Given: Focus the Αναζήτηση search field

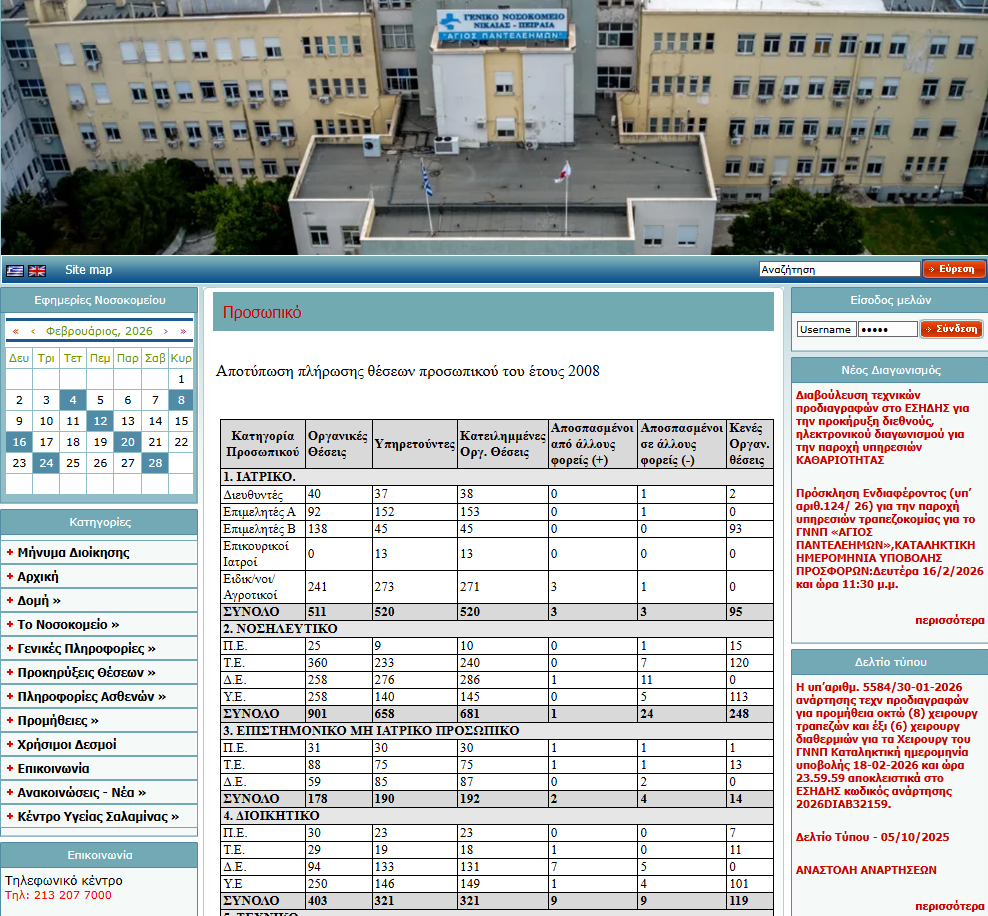Looking at the screenshot, I should pyautogui.click(x=839, y=269).
